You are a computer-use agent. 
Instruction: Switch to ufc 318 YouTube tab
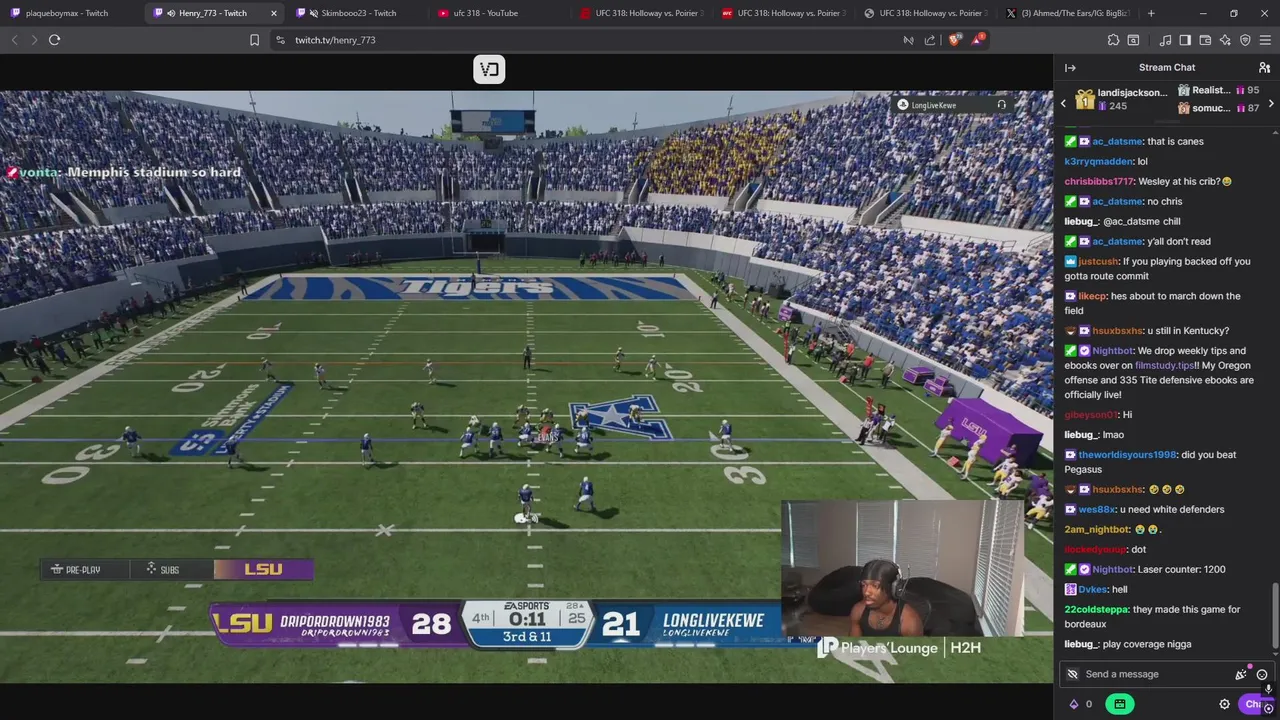(x=500, y=13)
